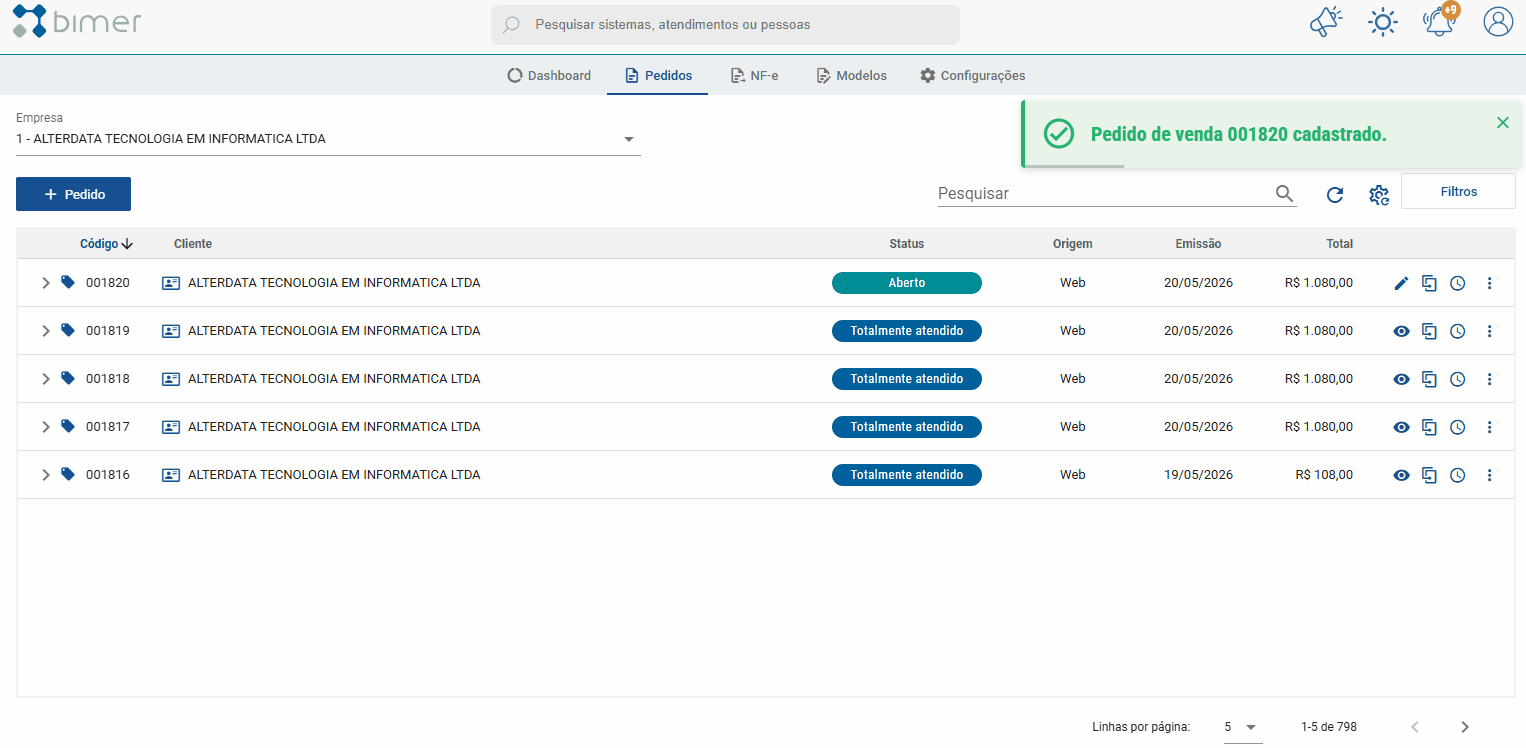Image resolution: width=1526 pixels, height=748 pixels.
Task: Open more options for order 001816
Action: 1489,476
